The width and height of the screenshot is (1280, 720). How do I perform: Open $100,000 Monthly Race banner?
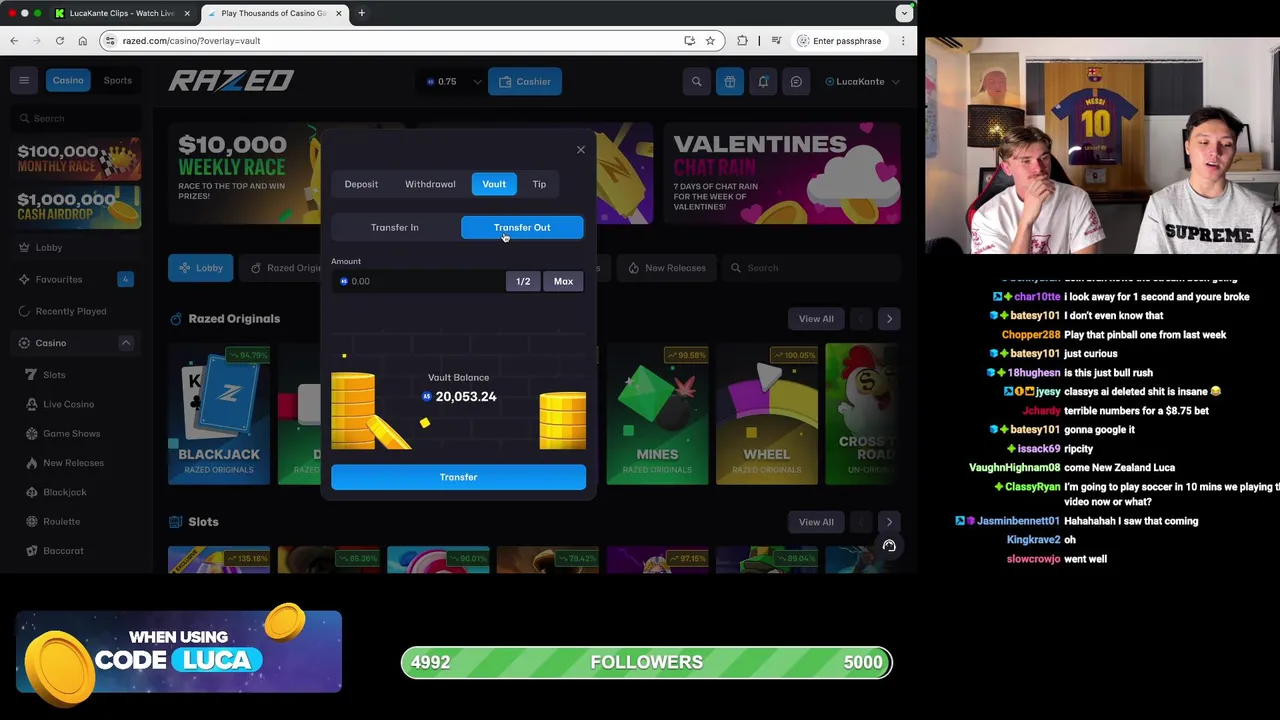(78, 159)
